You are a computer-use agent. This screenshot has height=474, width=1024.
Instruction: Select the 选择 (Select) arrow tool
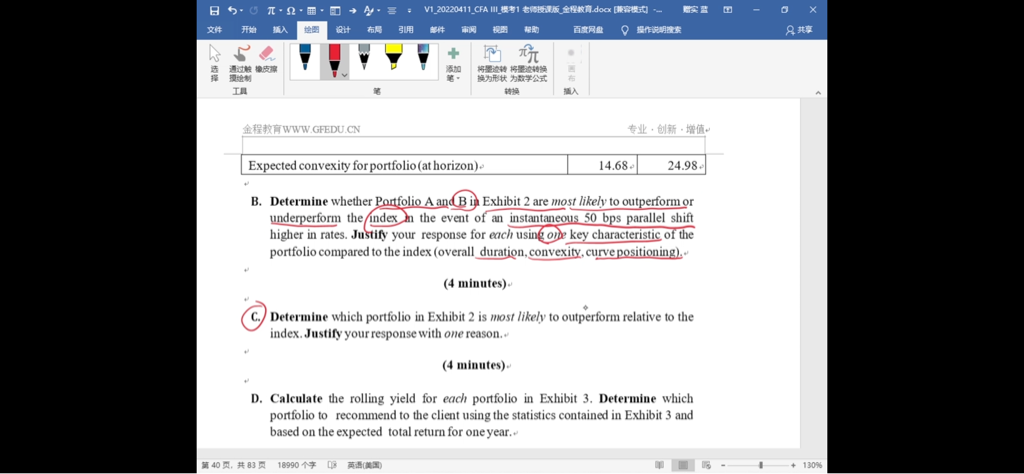214,63
